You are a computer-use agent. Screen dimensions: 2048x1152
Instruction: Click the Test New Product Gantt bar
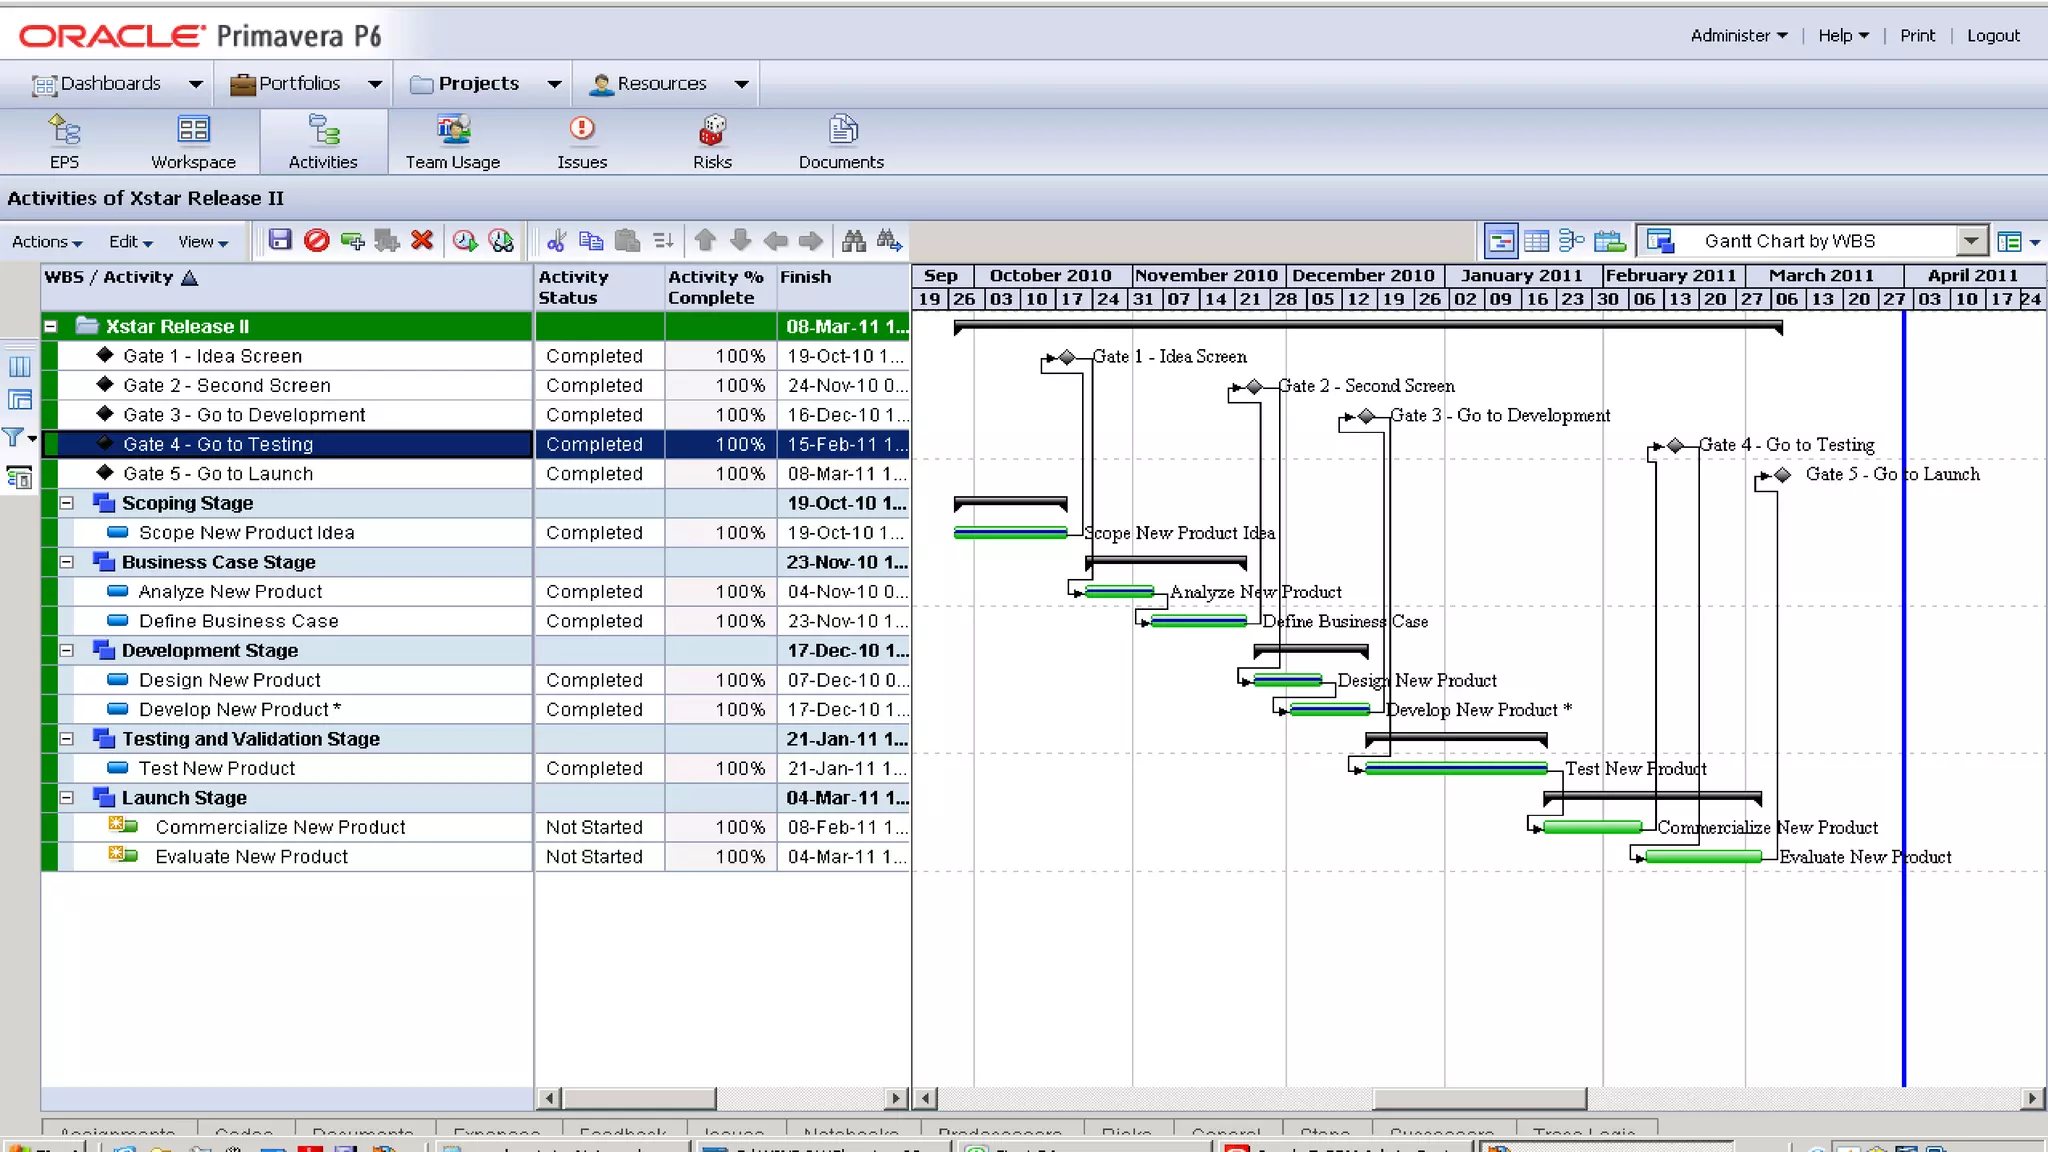pyautogui.click(x=1456, y=768)
